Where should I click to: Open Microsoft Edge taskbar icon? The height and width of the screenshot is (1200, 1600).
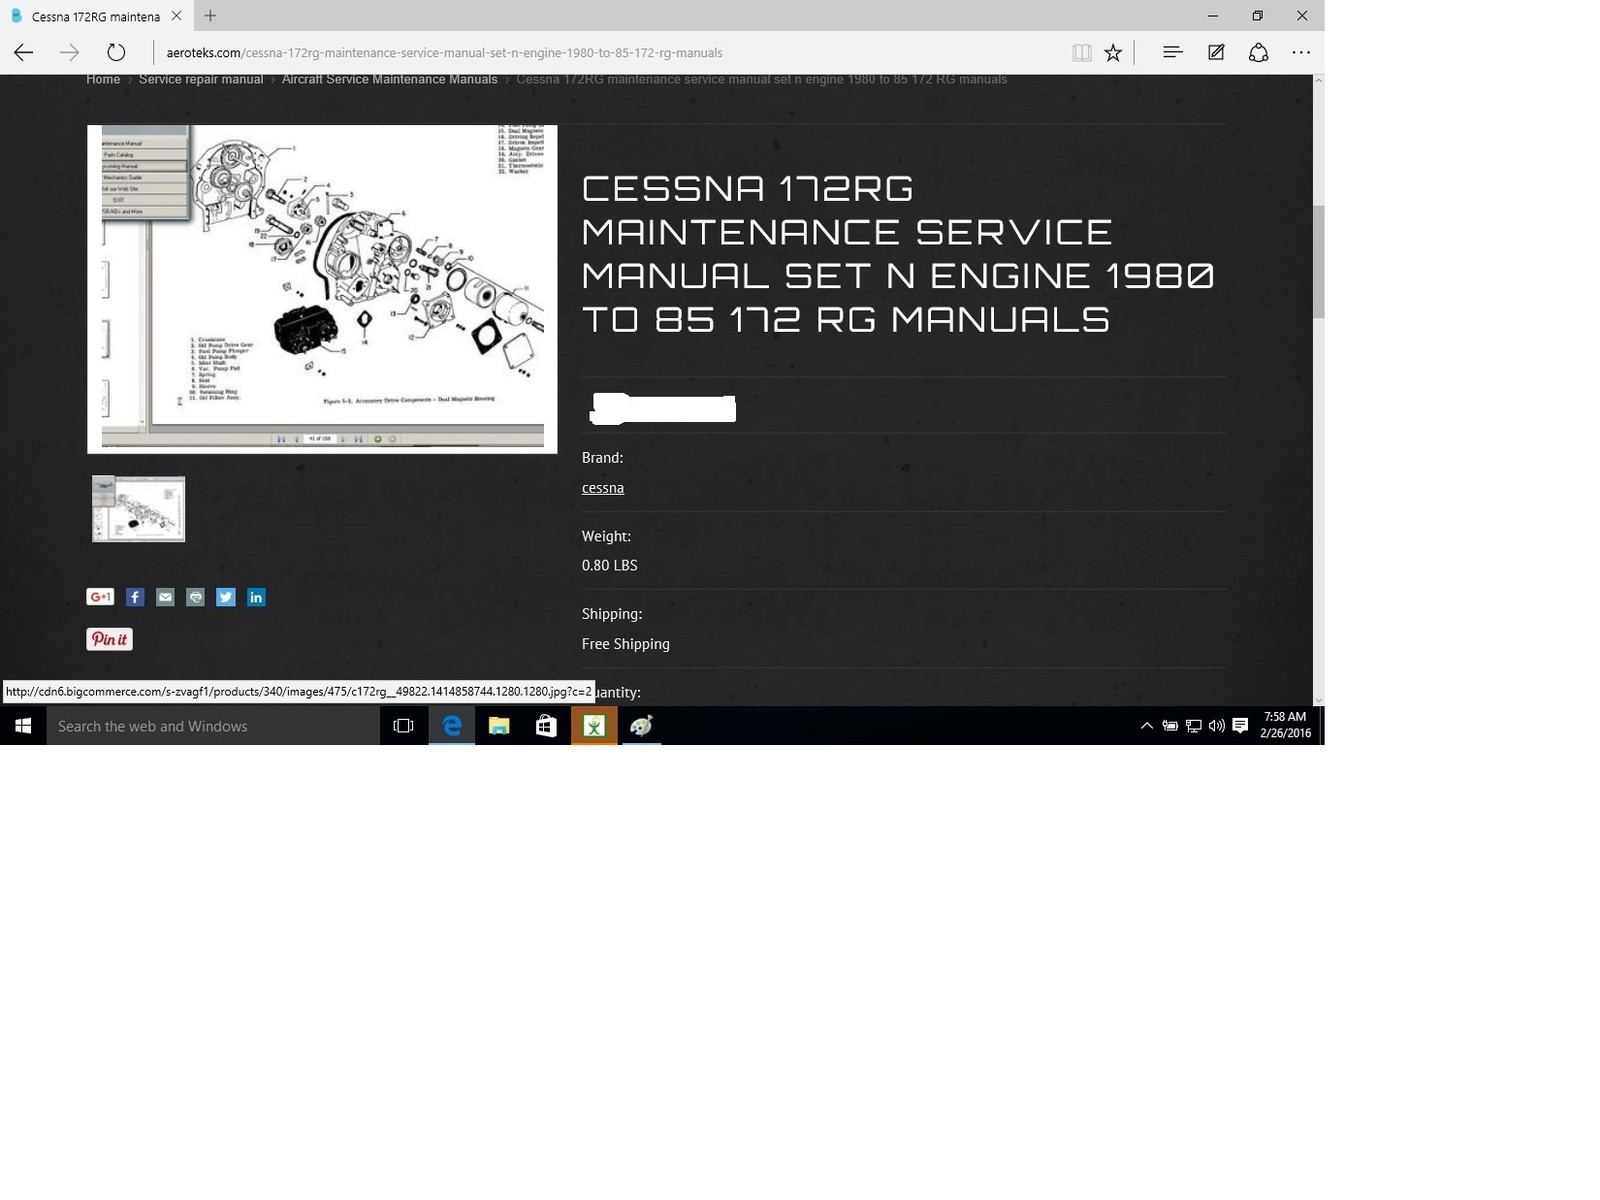pyautogui.click(x=452, y=726)
